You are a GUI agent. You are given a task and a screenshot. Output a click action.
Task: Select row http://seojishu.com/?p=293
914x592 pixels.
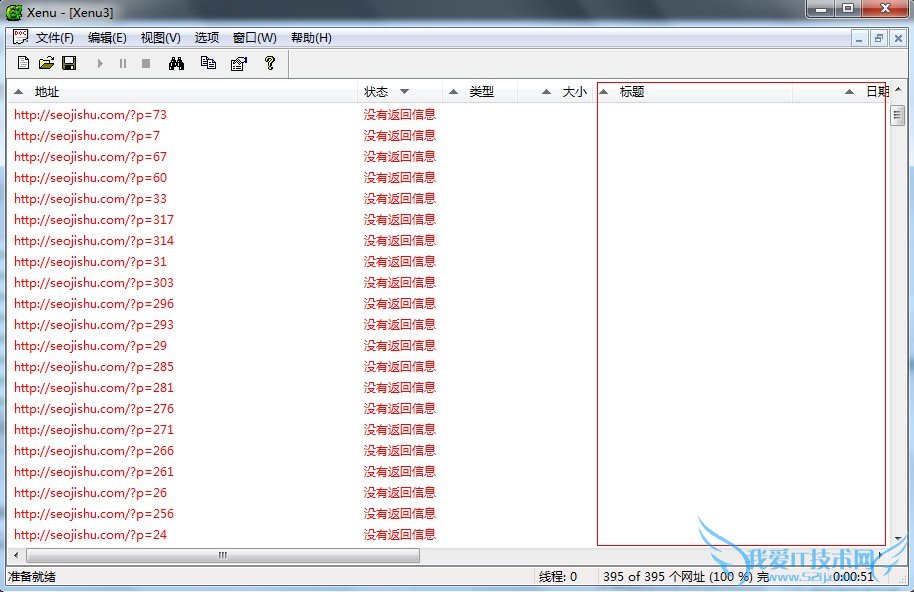point(94,325)
